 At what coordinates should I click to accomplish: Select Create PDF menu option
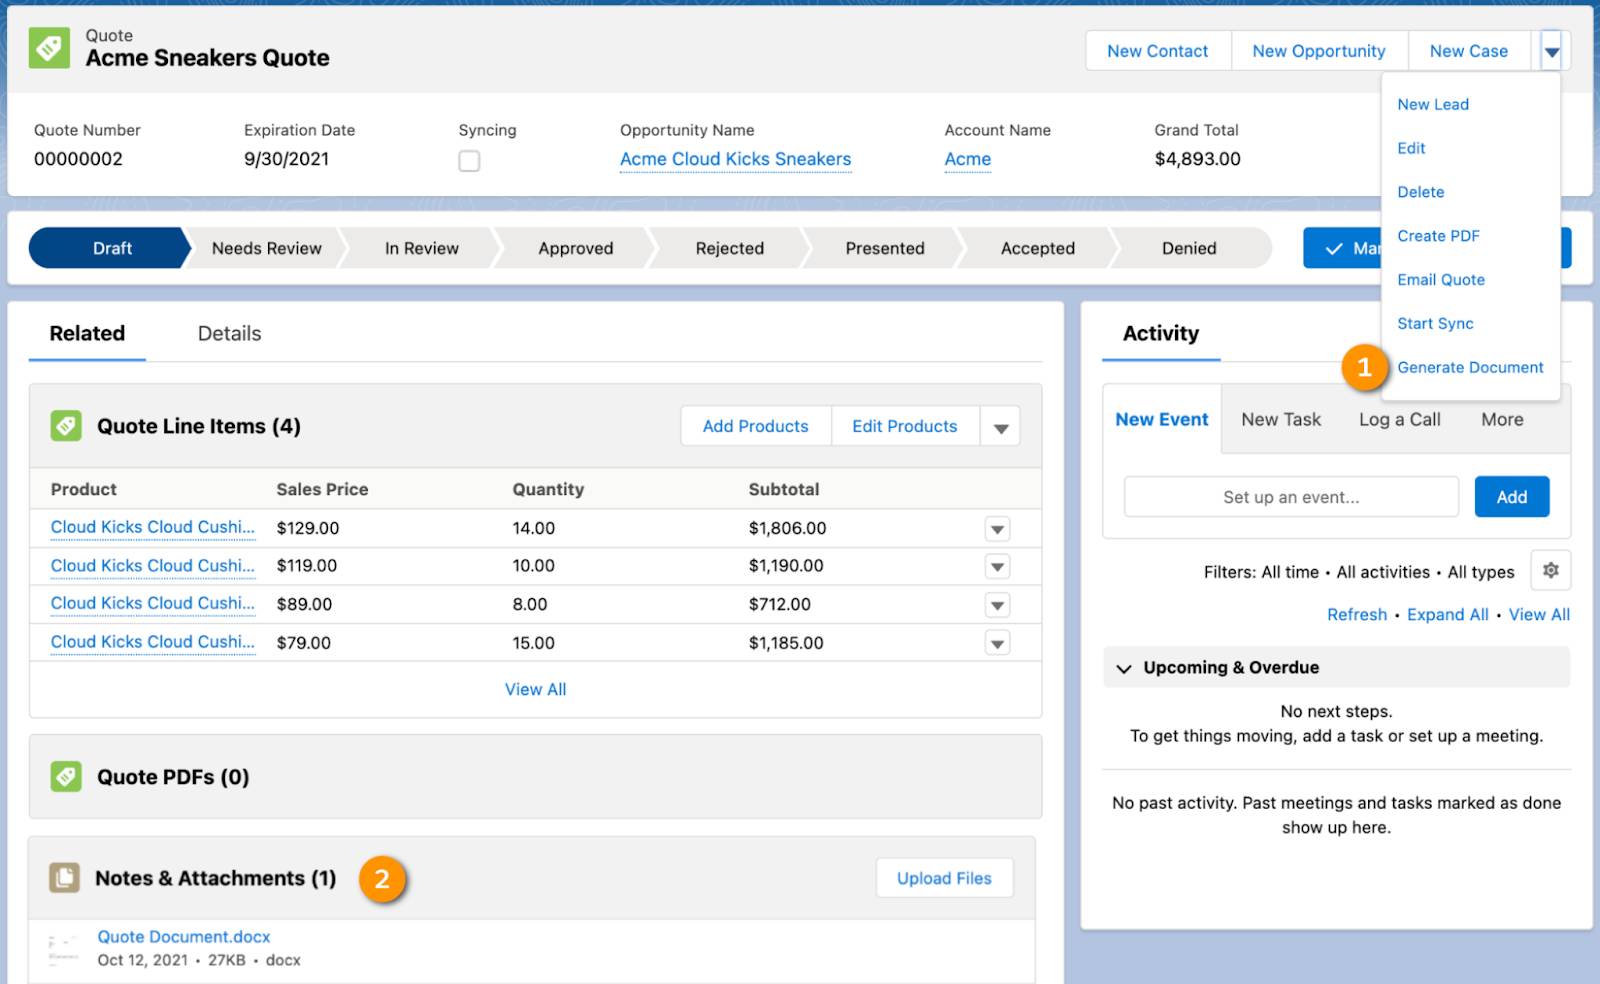pyautogui.click(x=1438, y=236)
